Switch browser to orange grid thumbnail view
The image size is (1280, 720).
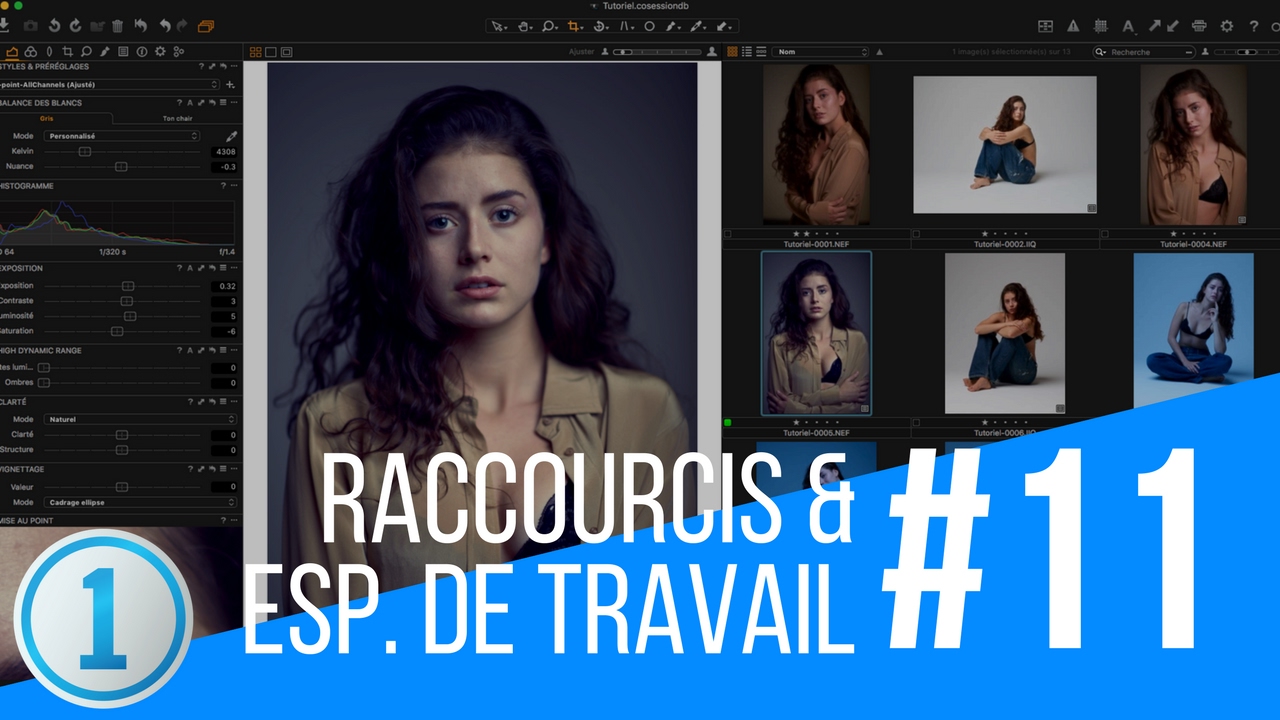point(732,52)
